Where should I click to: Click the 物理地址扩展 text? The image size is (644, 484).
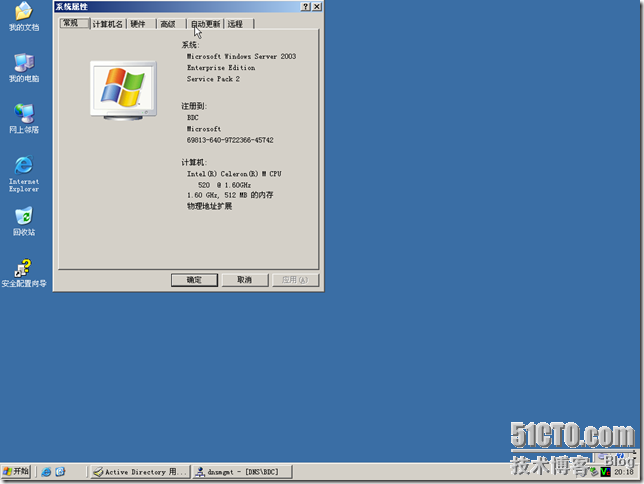click(x=209, y=206)
